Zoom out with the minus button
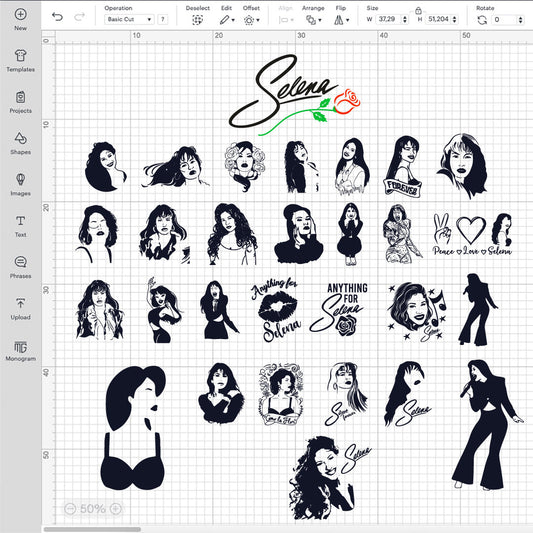Screen dimensions: 533x533 pos(70,509)
